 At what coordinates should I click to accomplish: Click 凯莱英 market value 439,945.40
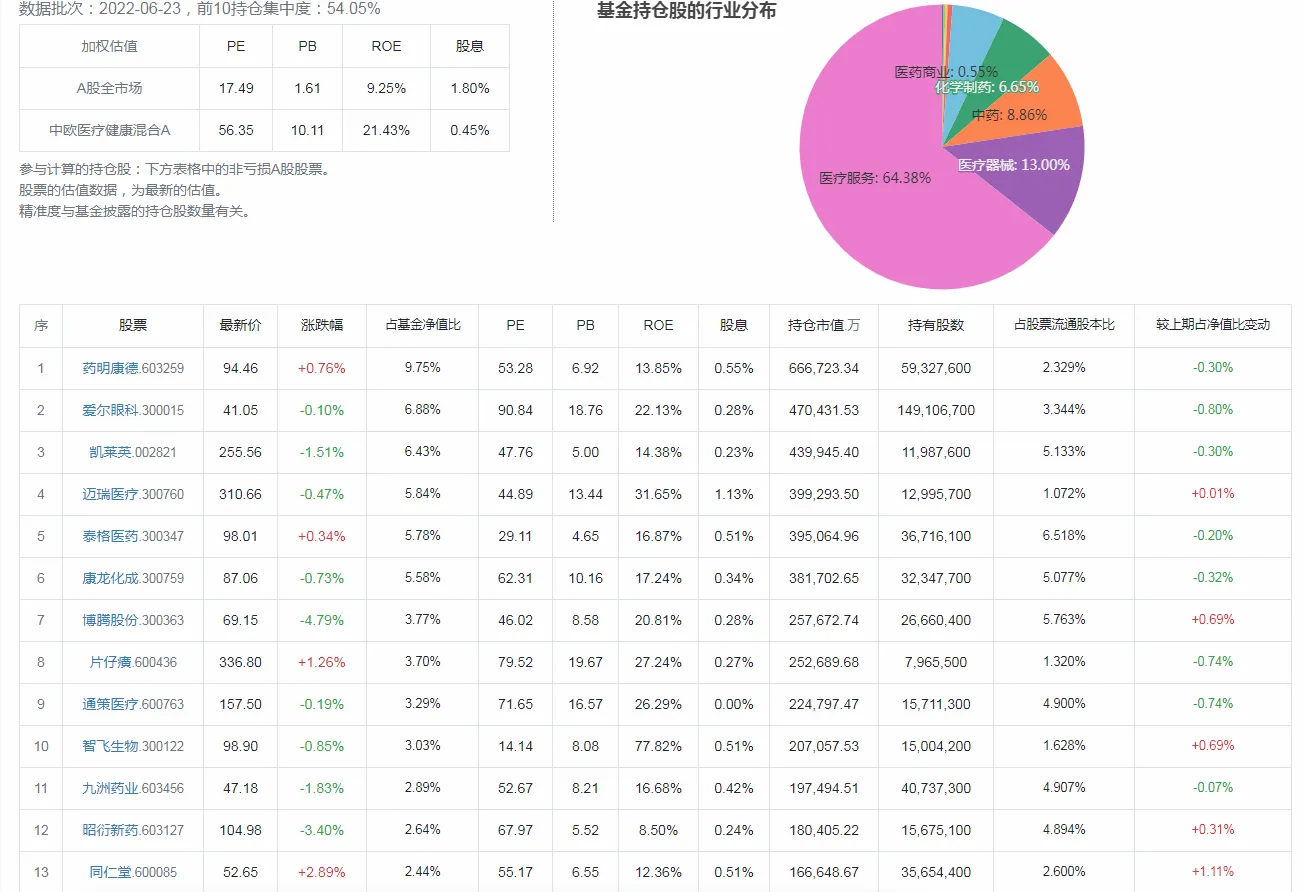click(824, 452)
